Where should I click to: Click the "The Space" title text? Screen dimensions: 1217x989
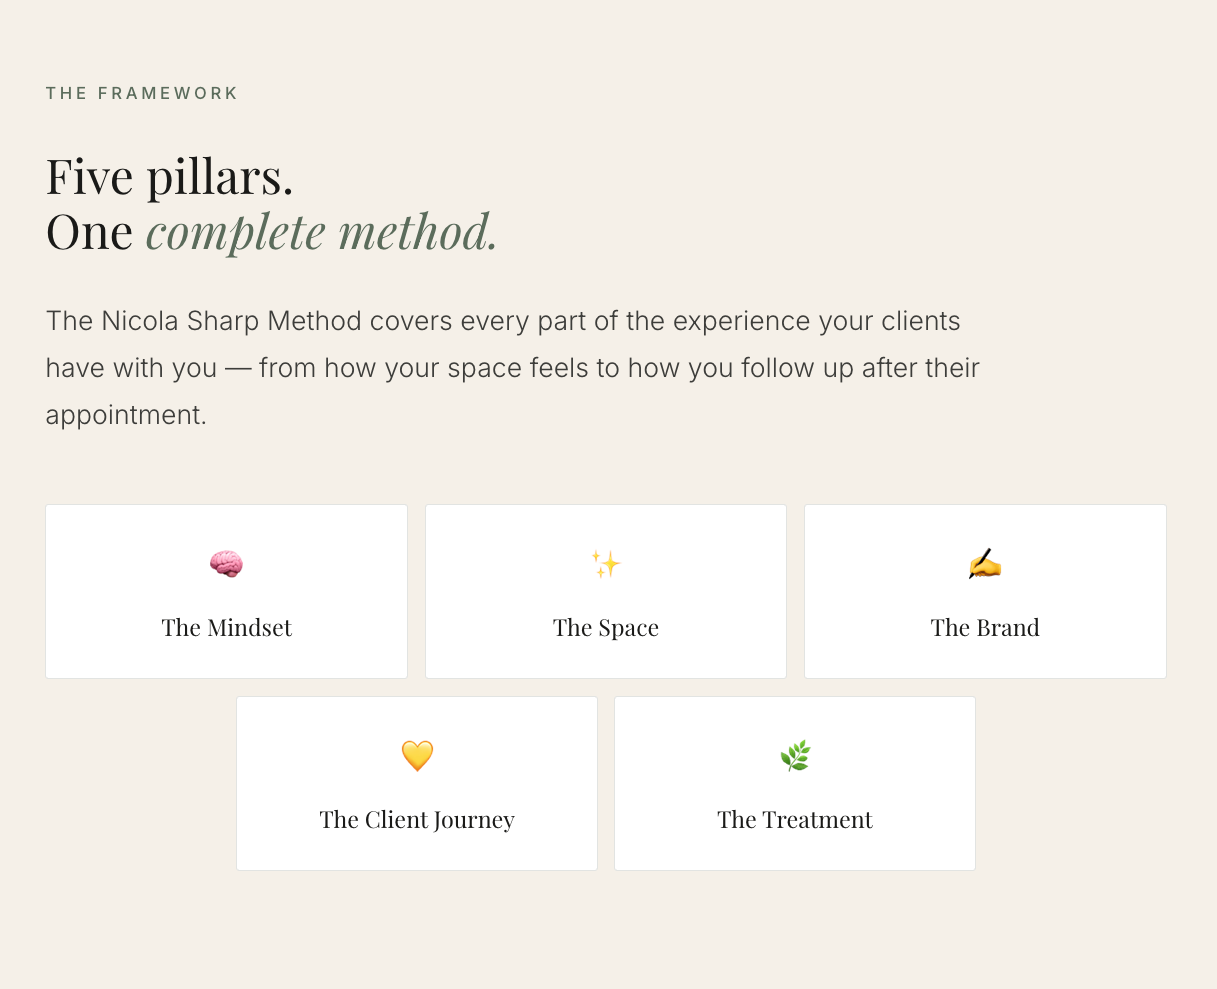[606, 628]
